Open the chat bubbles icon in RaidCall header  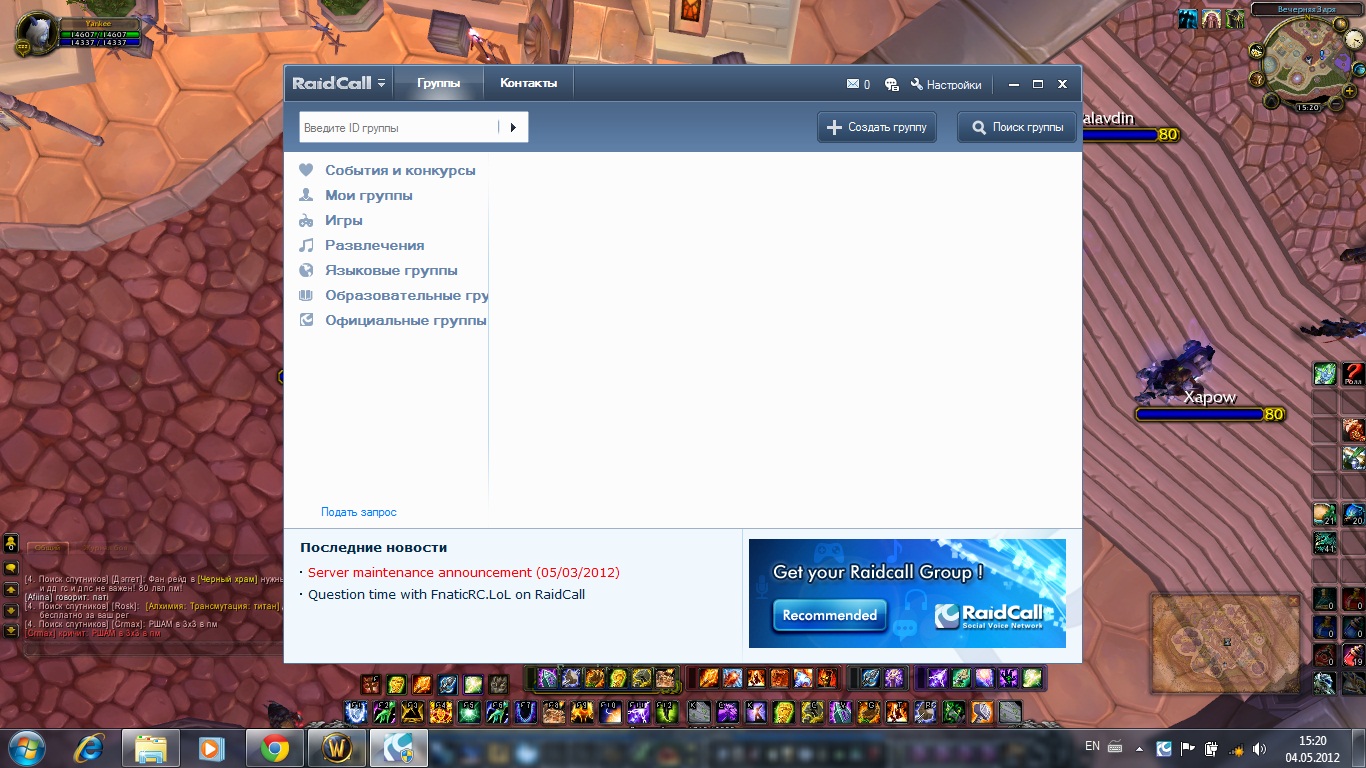(892, 85)
